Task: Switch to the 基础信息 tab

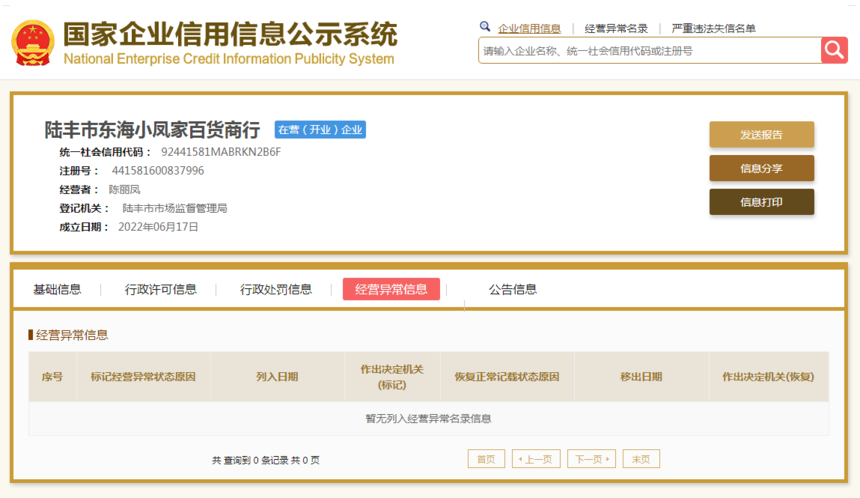Action: point(57,289)
